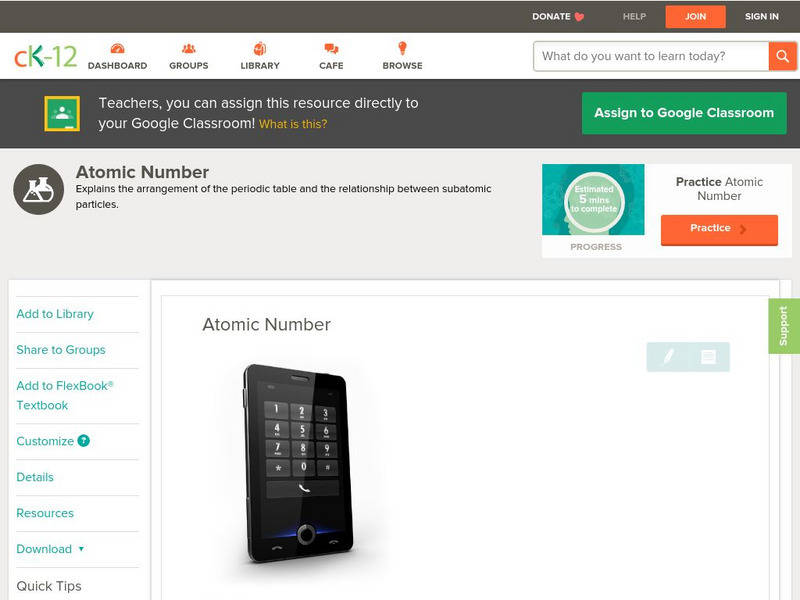Screen dimensions: 800x600
Task: Click the orange search magnifier button
Action: pos(782,56)
